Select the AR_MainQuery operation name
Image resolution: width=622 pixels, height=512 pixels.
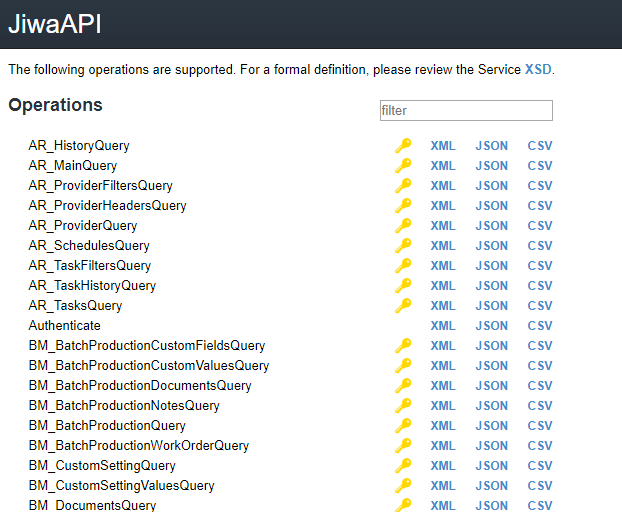73,165
